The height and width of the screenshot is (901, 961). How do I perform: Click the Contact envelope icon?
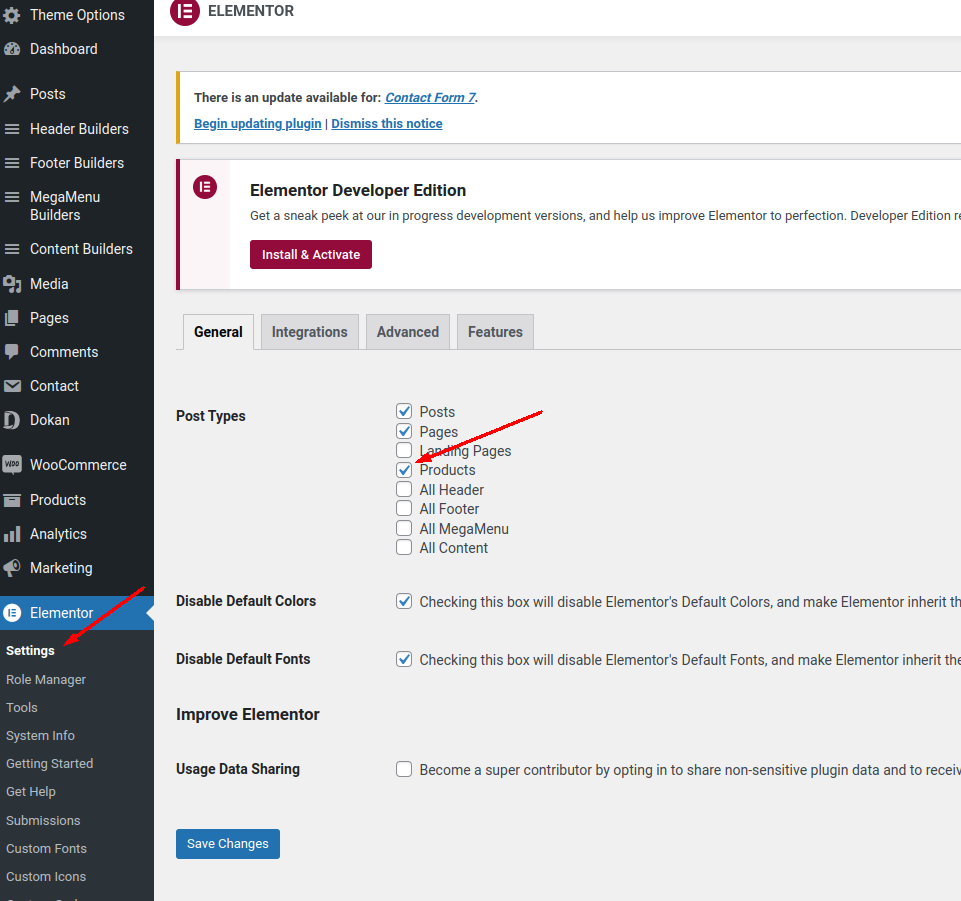[x=12, y=386]
